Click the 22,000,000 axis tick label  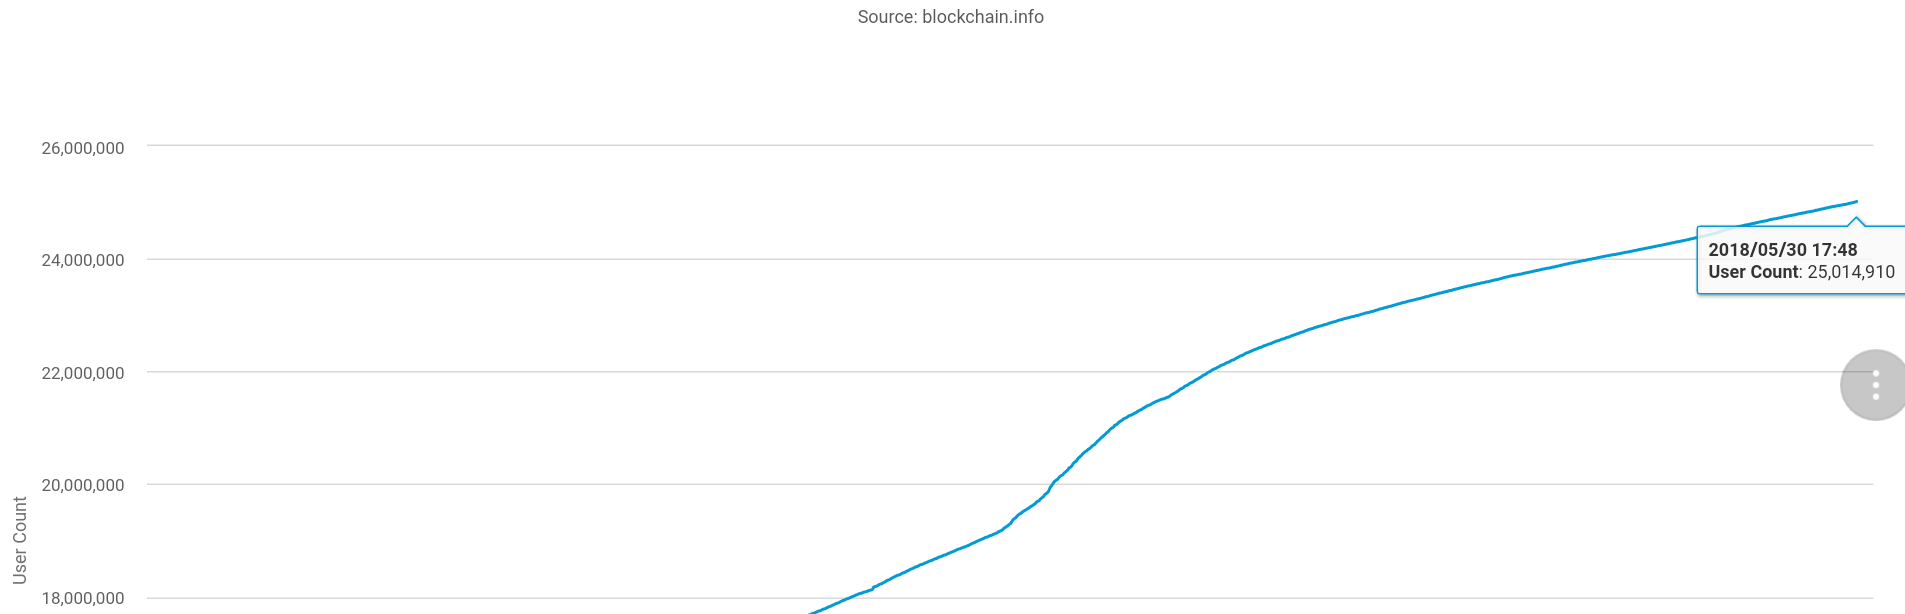(x=83, y=373)
